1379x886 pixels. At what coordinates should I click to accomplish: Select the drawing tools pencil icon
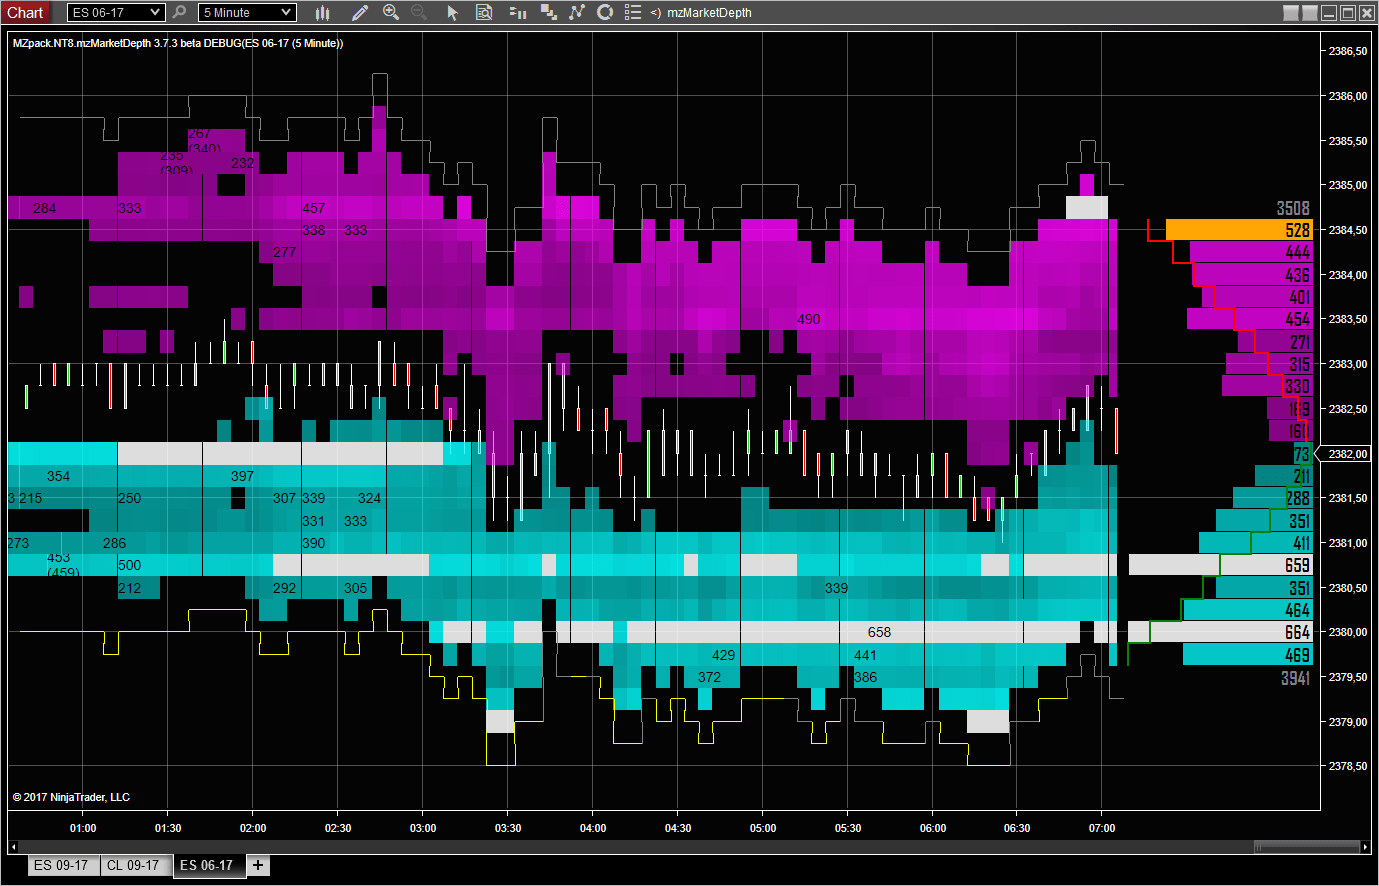pos(360,12)
